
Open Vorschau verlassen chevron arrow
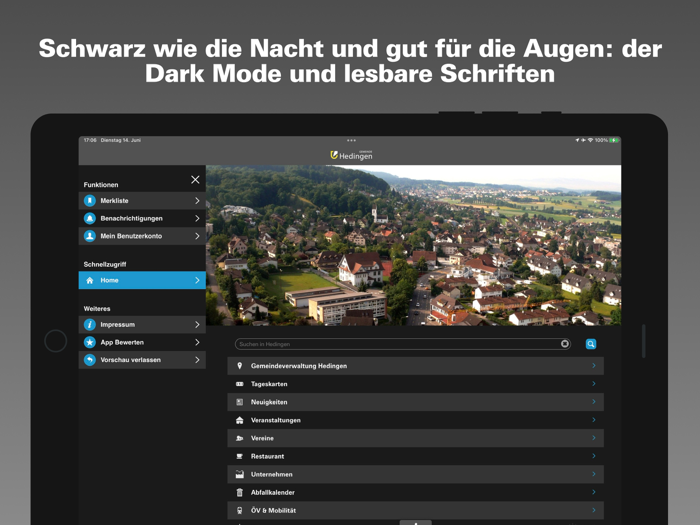[x=197, y=360]
